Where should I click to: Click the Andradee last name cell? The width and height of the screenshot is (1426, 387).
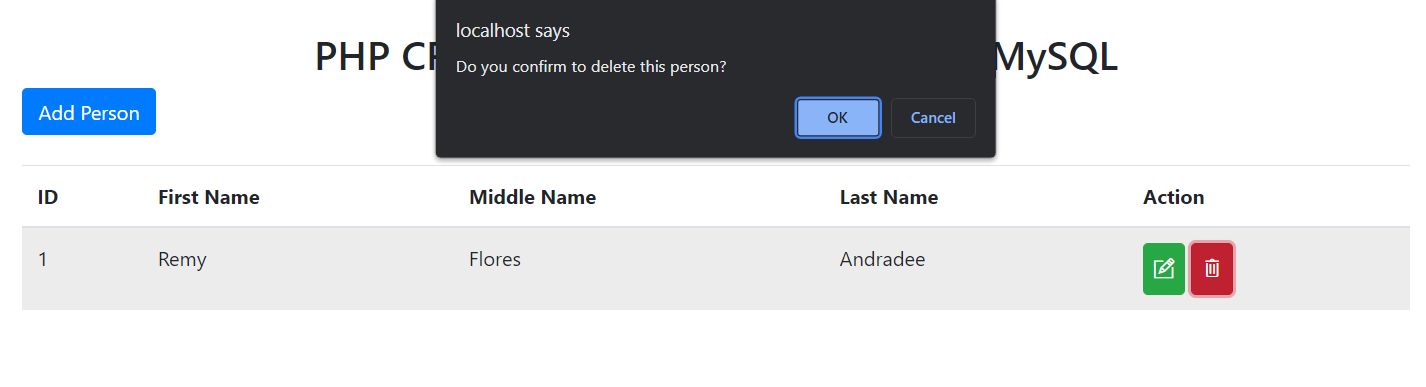point(883,260)
